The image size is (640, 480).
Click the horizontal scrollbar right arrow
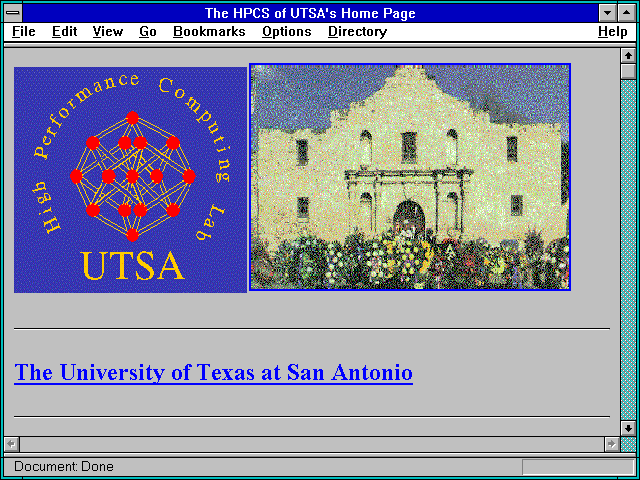(x=612, y=444)
